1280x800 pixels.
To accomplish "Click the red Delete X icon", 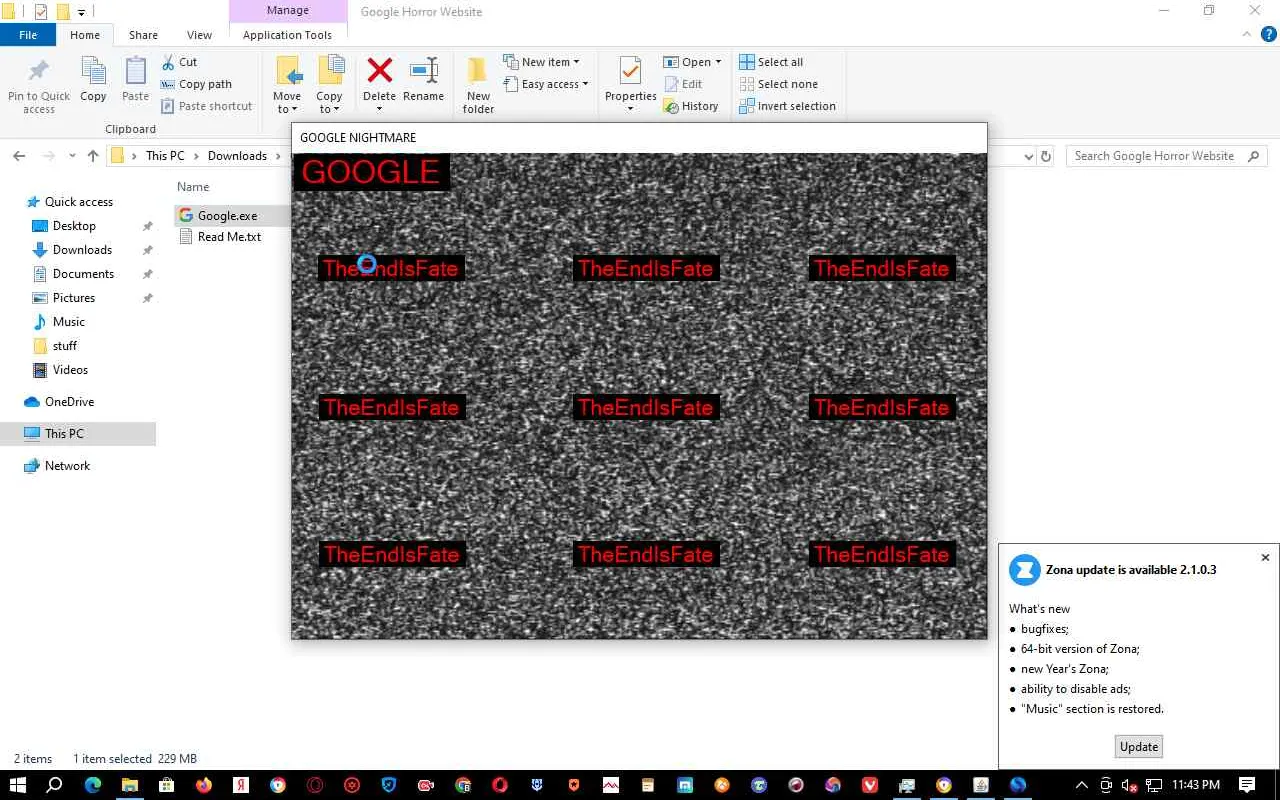I will 379,70.
